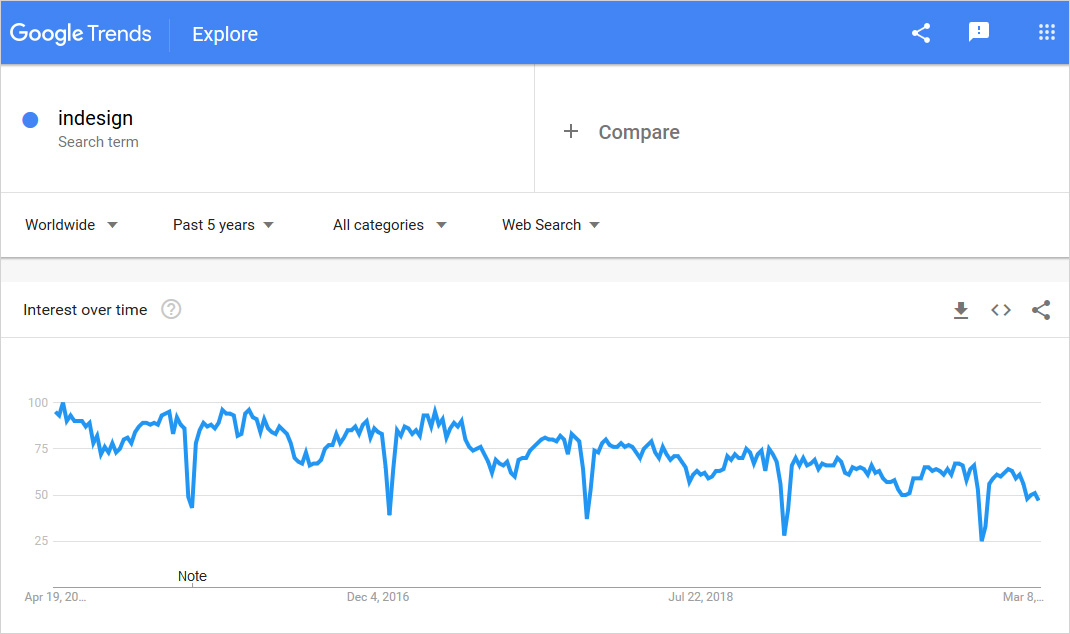The height and width of the screenshot is (634, 1070).
Task: Edit the indesign search term
Action: click(95, 118)
